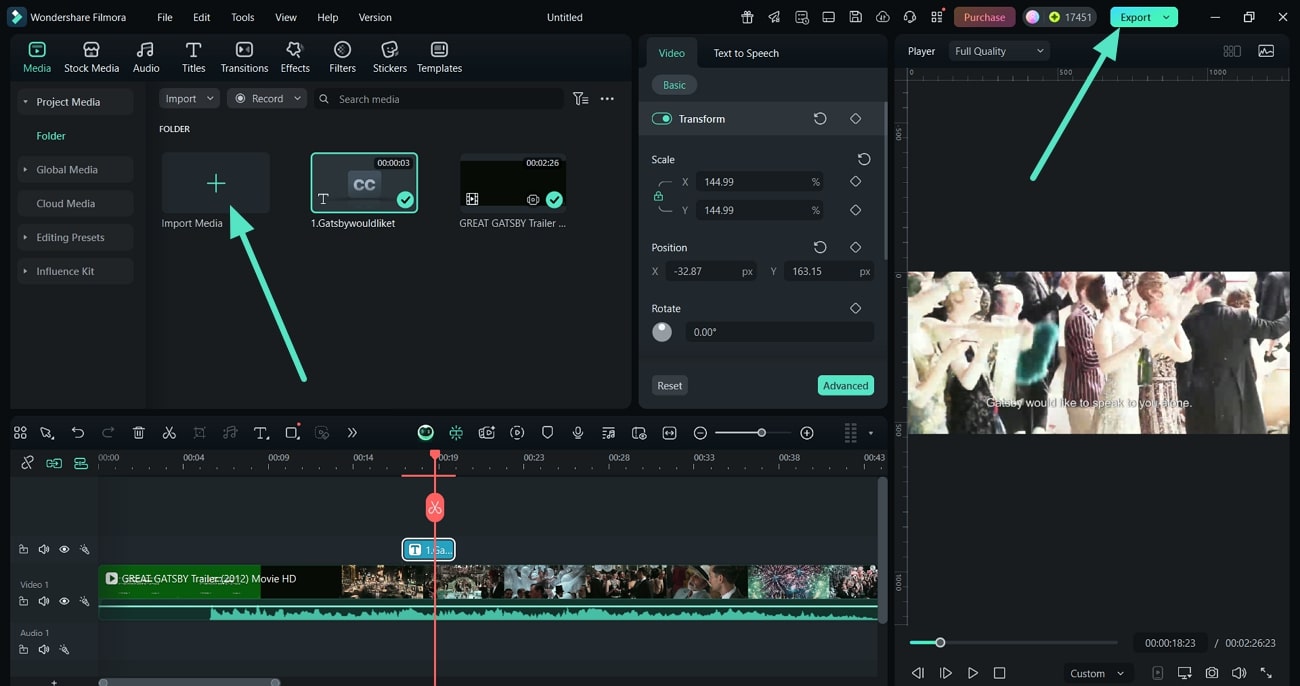Switch to the Text to Speech tab
The height and width of the screenshot is (686, 1300).
click(x=746, y=53)
